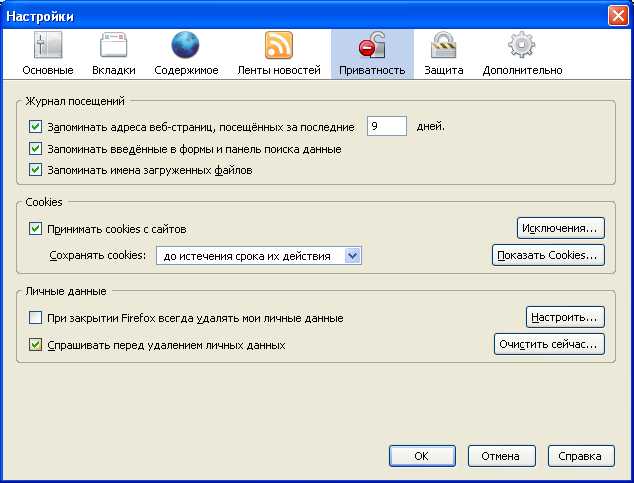Expand the Сохранять cookies dropdown
The image size is (634, 483).
351,256
